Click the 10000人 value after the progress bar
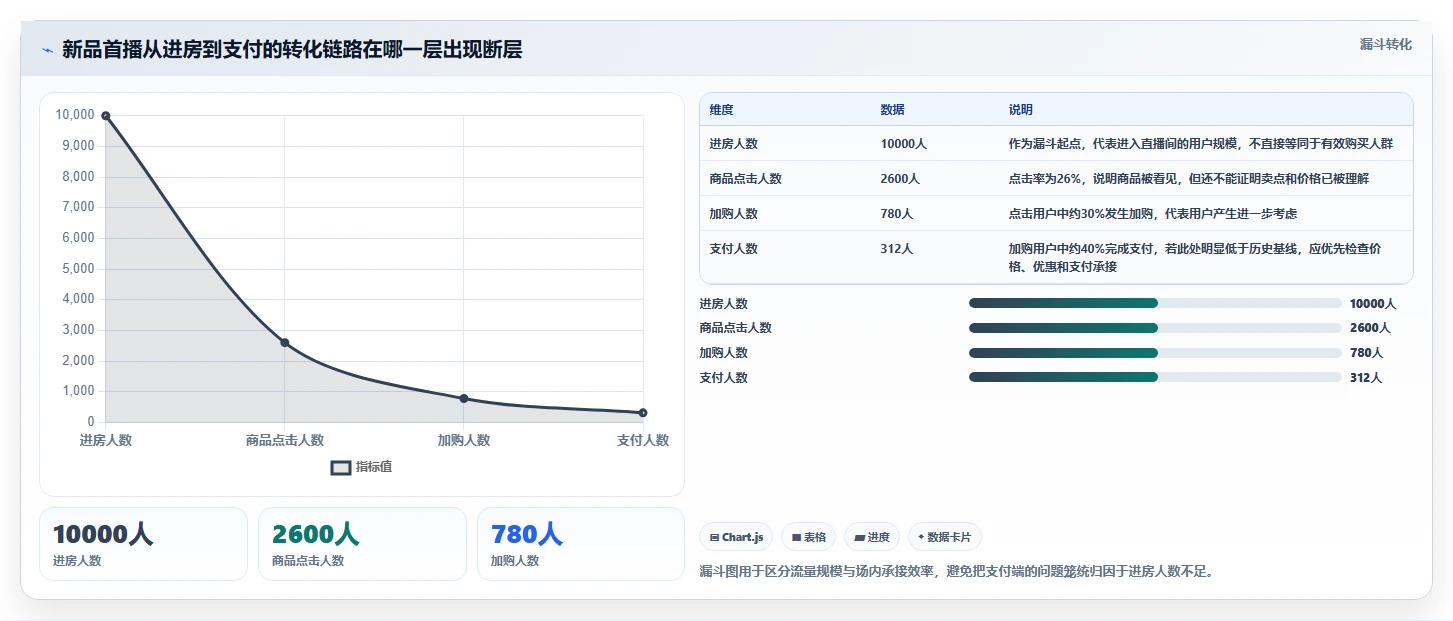Viewport: 1453px width, 621px height. pos(1373,304)
